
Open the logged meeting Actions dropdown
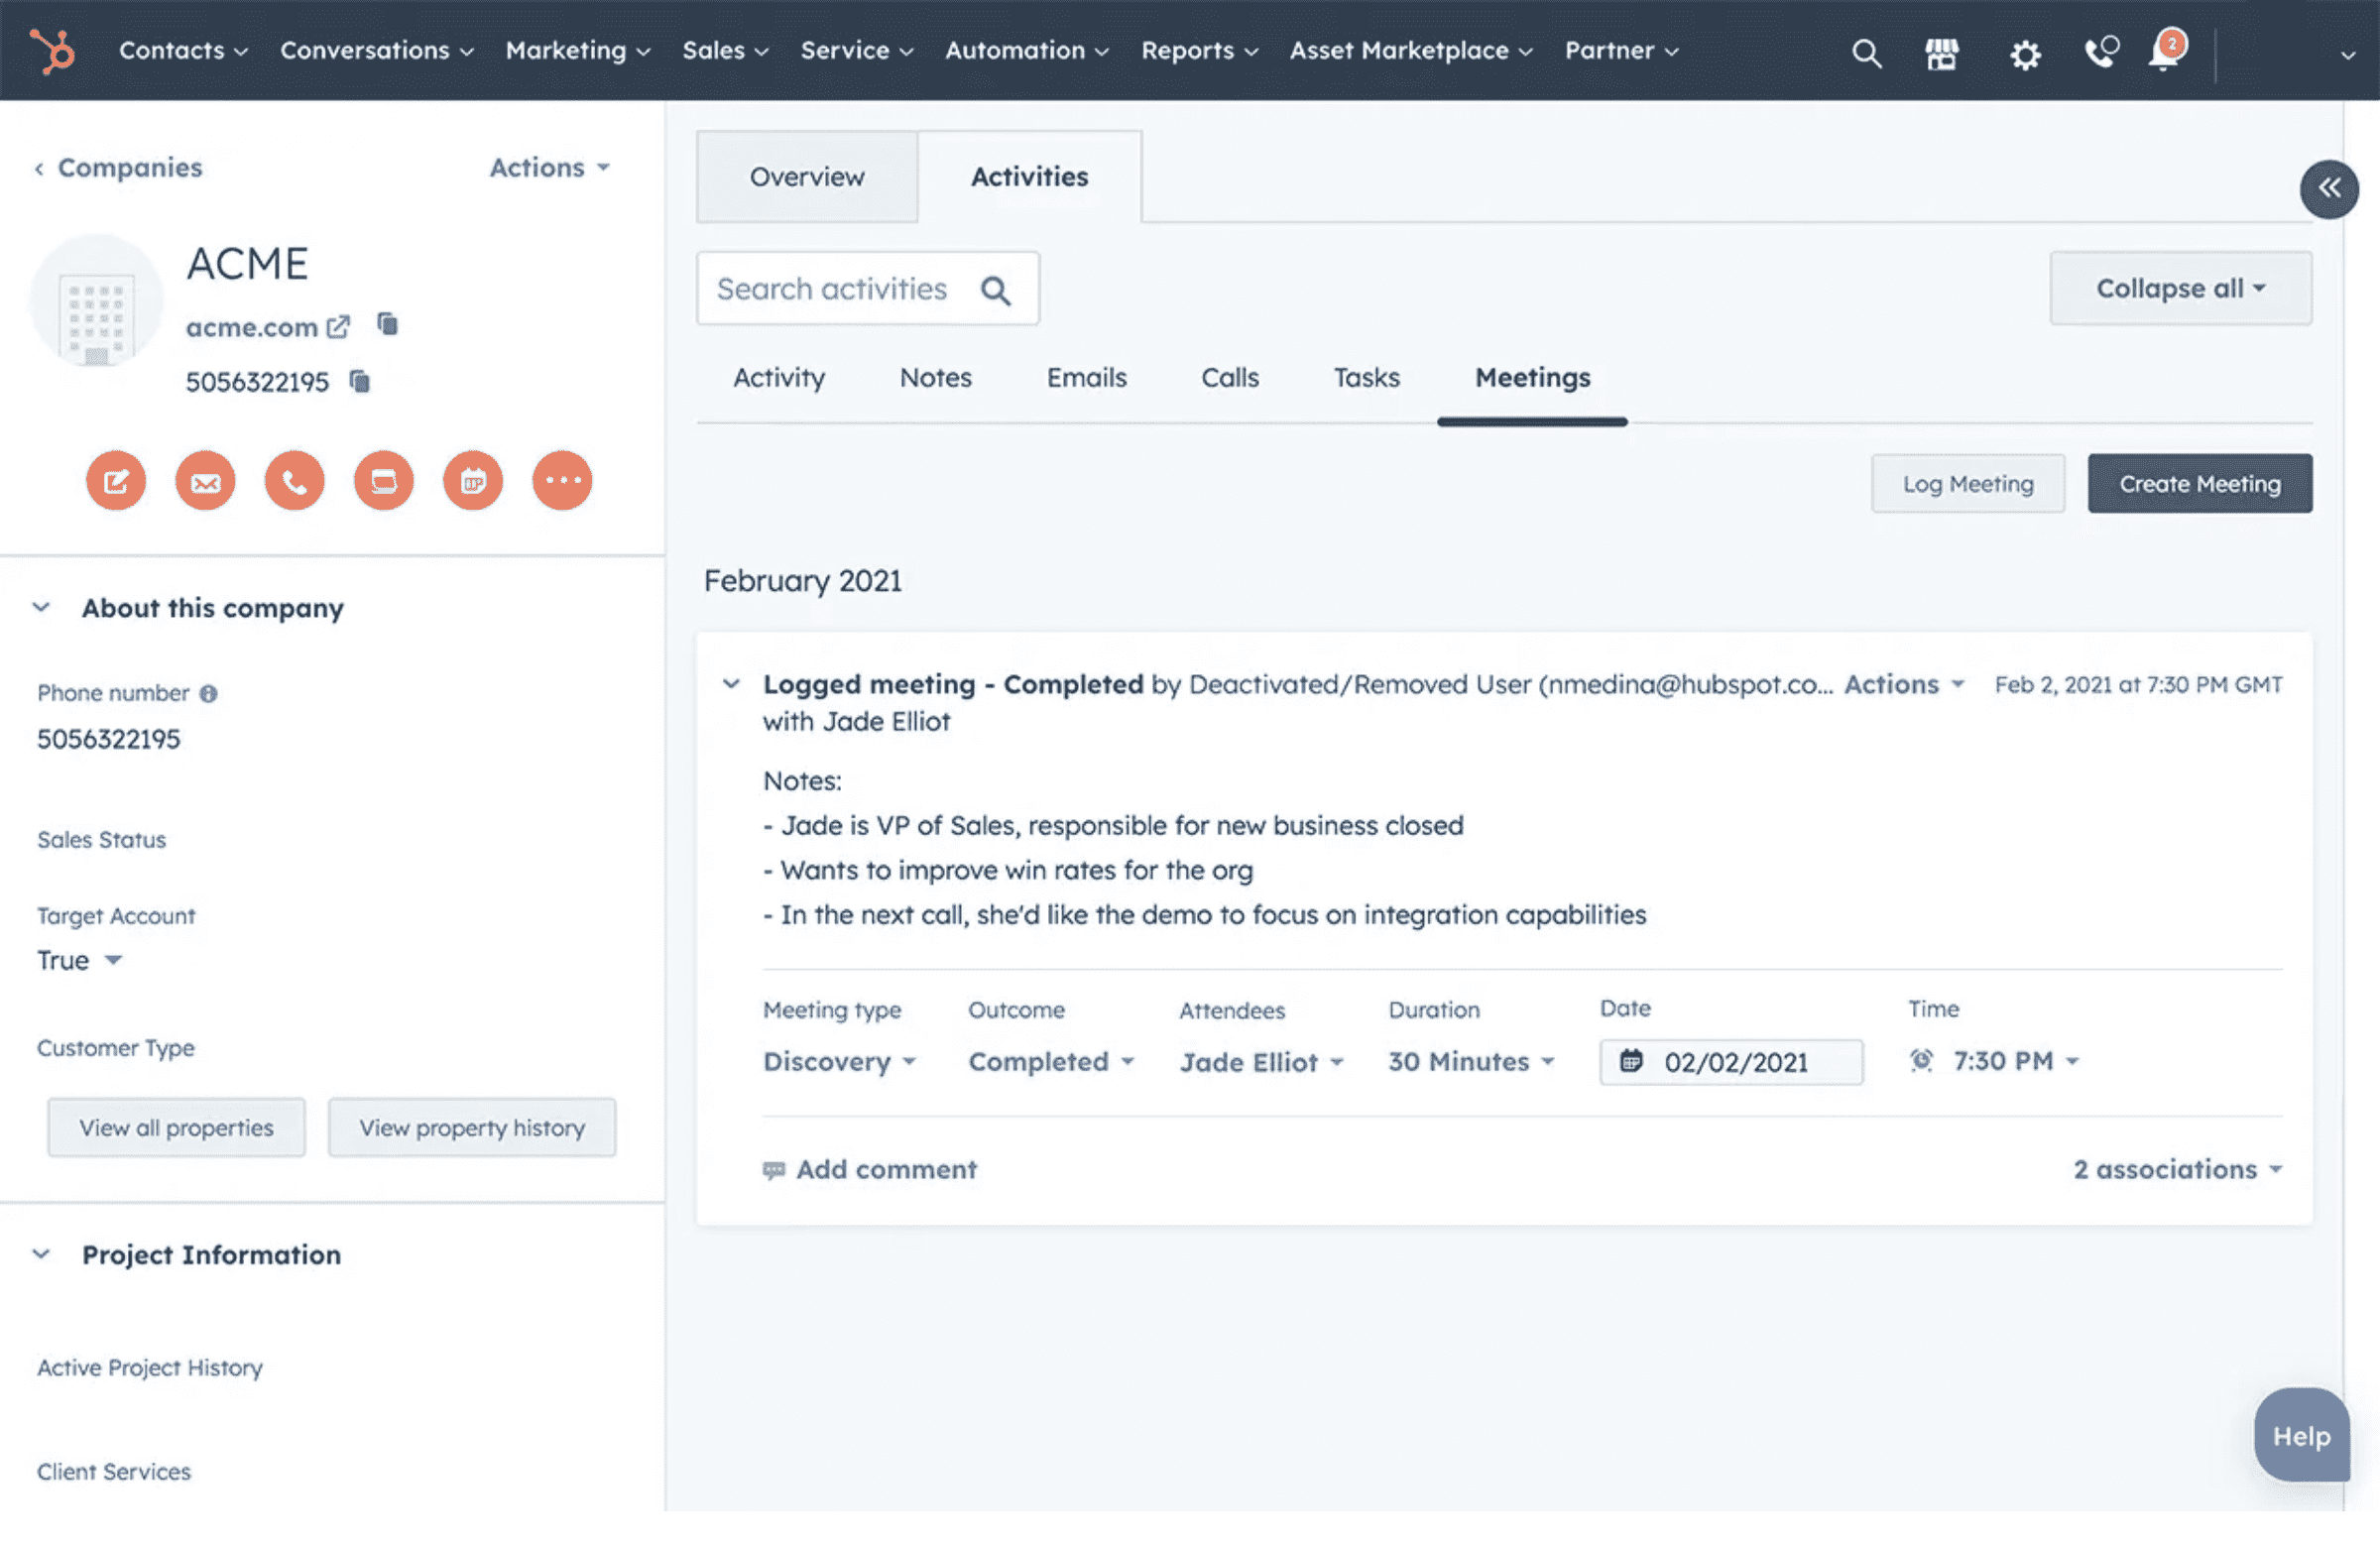click(x=1904, y=684)
